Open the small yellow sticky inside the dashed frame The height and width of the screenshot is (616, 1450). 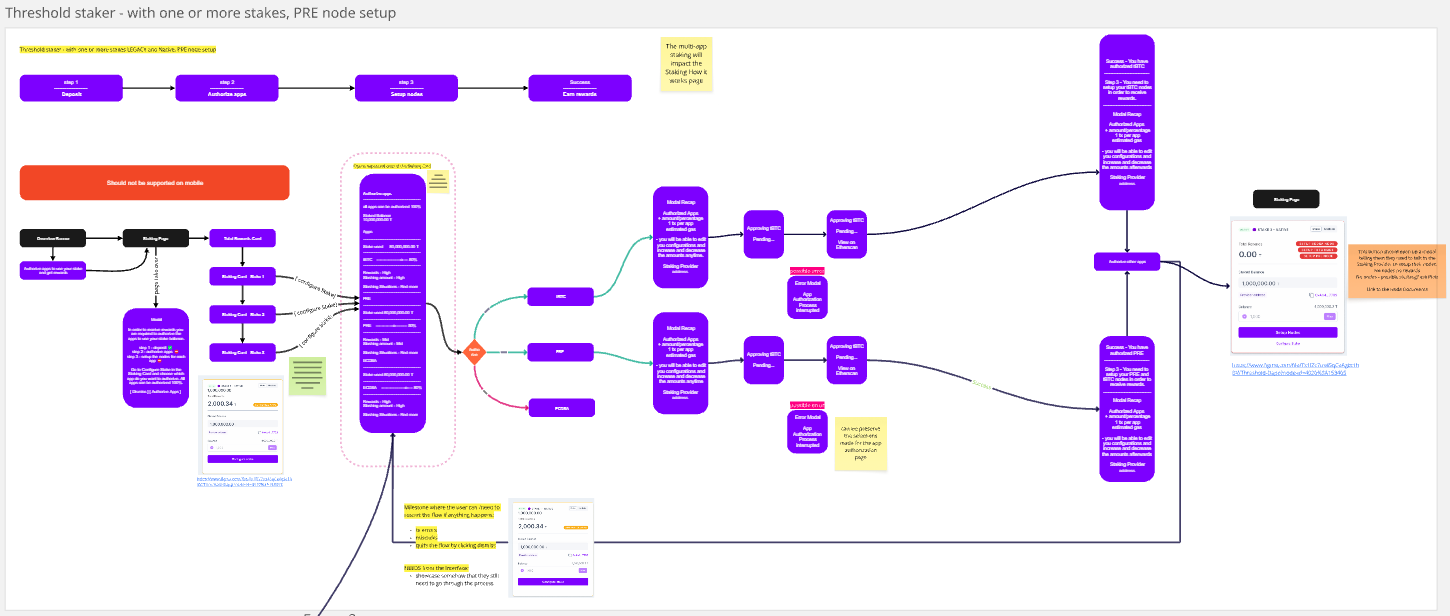[438, 181]
